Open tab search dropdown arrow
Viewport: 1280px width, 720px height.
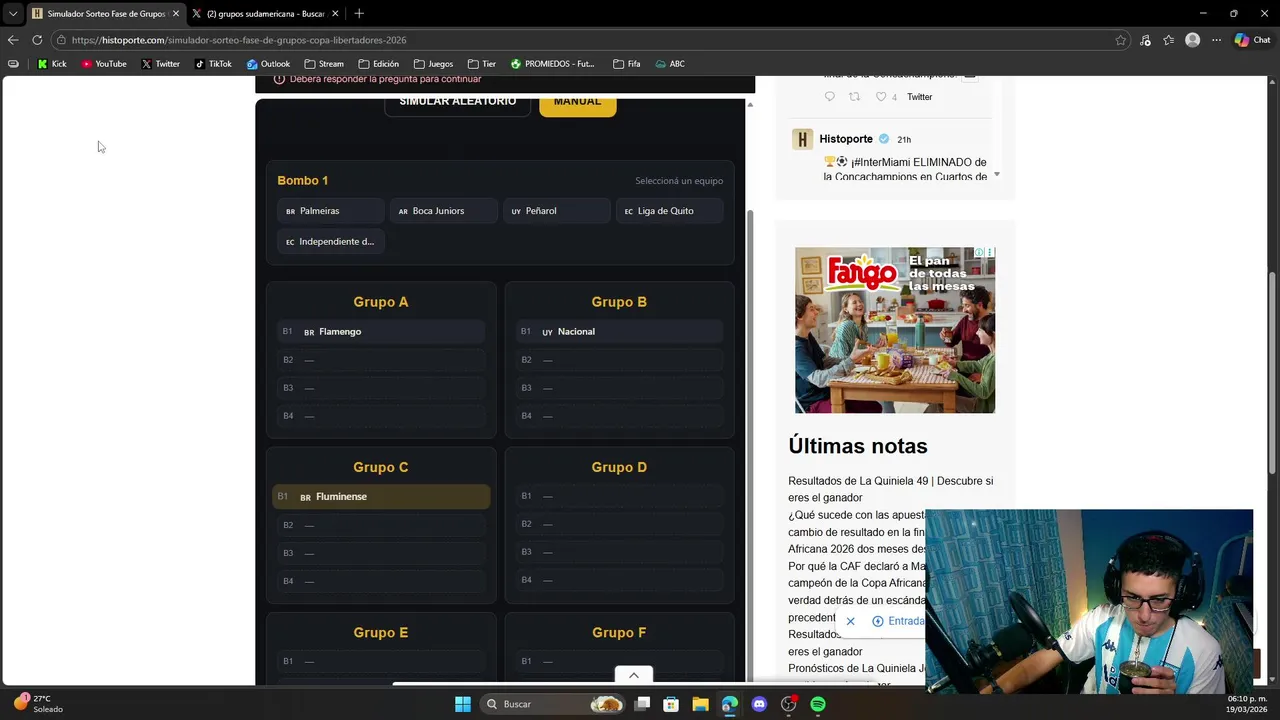pos(13,13)
